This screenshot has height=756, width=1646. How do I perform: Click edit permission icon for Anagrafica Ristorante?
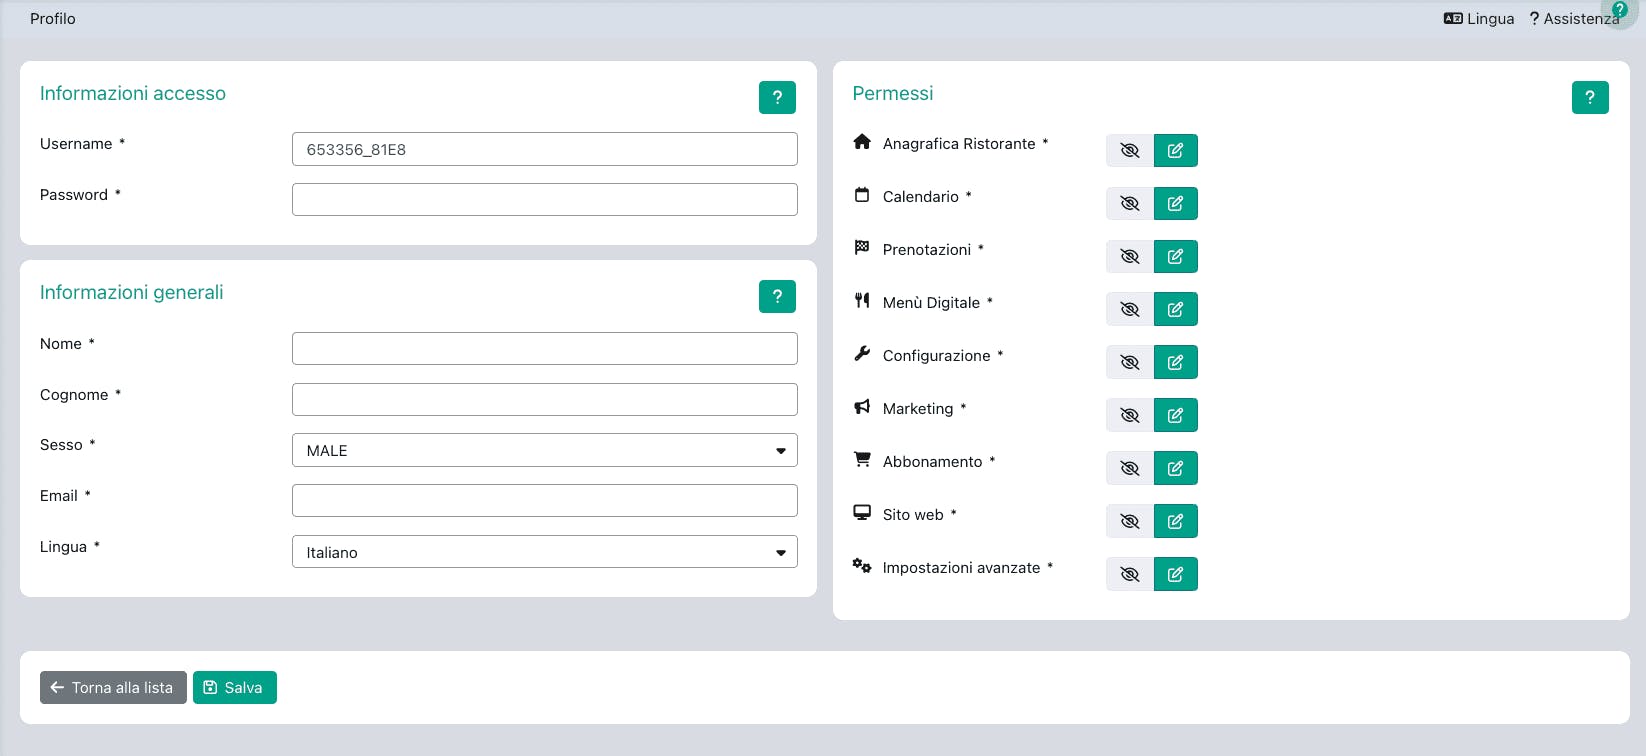(1175, 151)
